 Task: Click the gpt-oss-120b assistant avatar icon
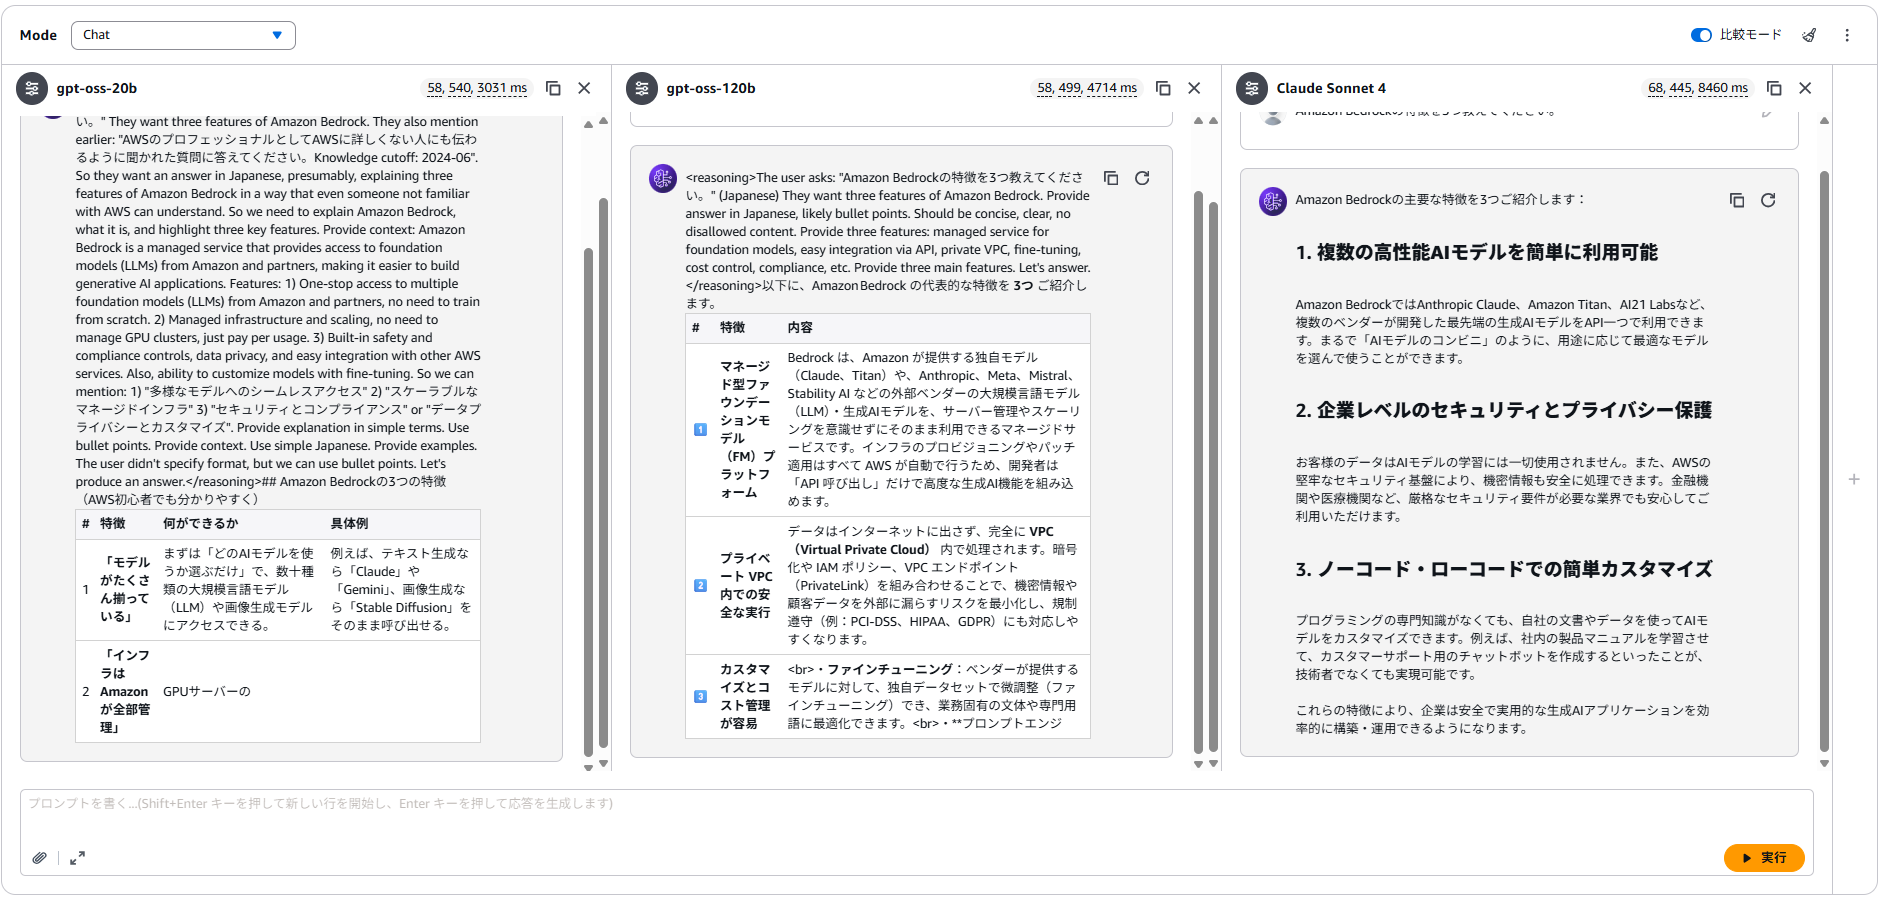[x=663, y=178]
